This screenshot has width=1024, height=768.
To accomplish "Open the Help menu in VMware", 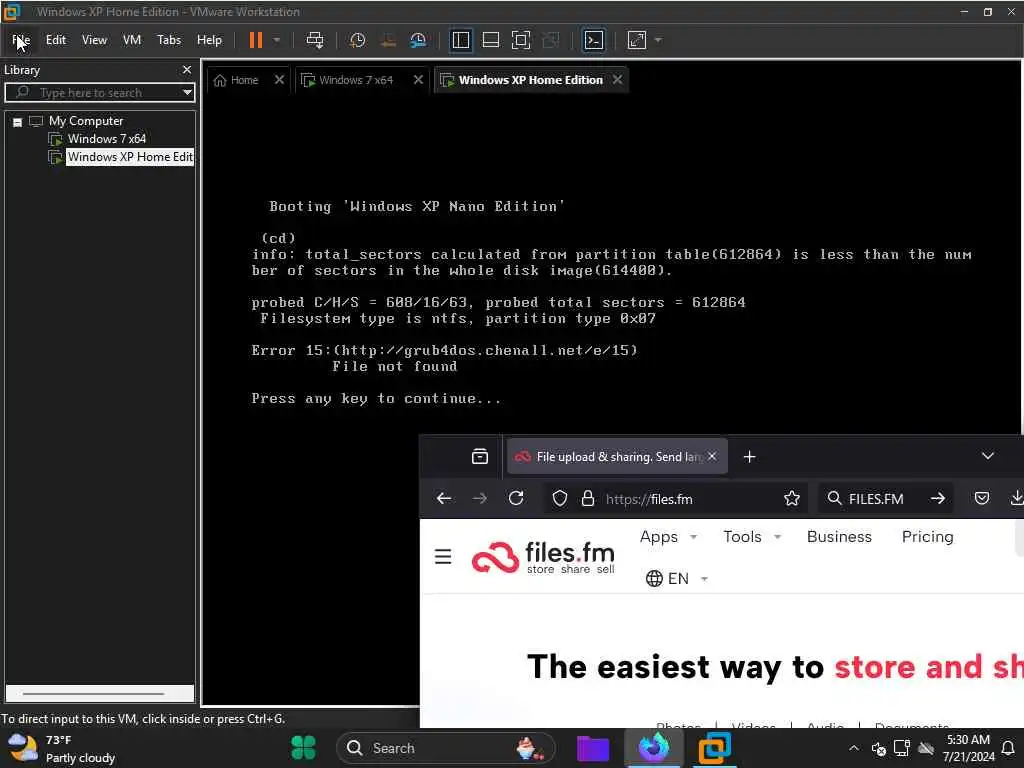I will 209,40.
